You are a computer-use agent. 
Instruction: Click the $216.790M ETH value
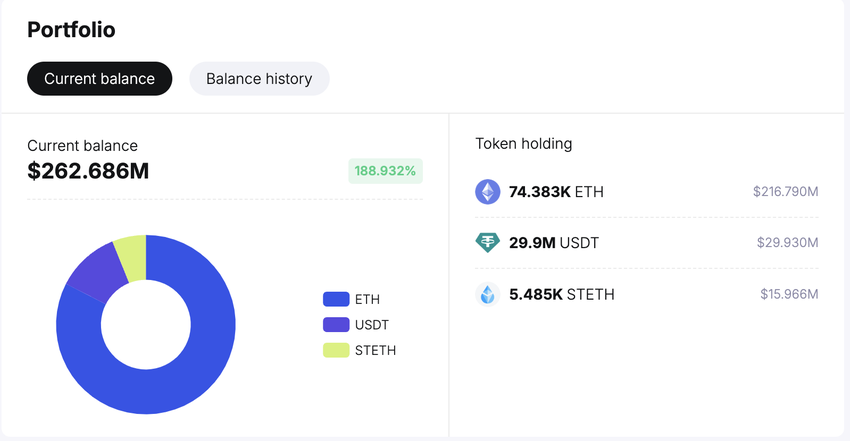click(785, 191)
